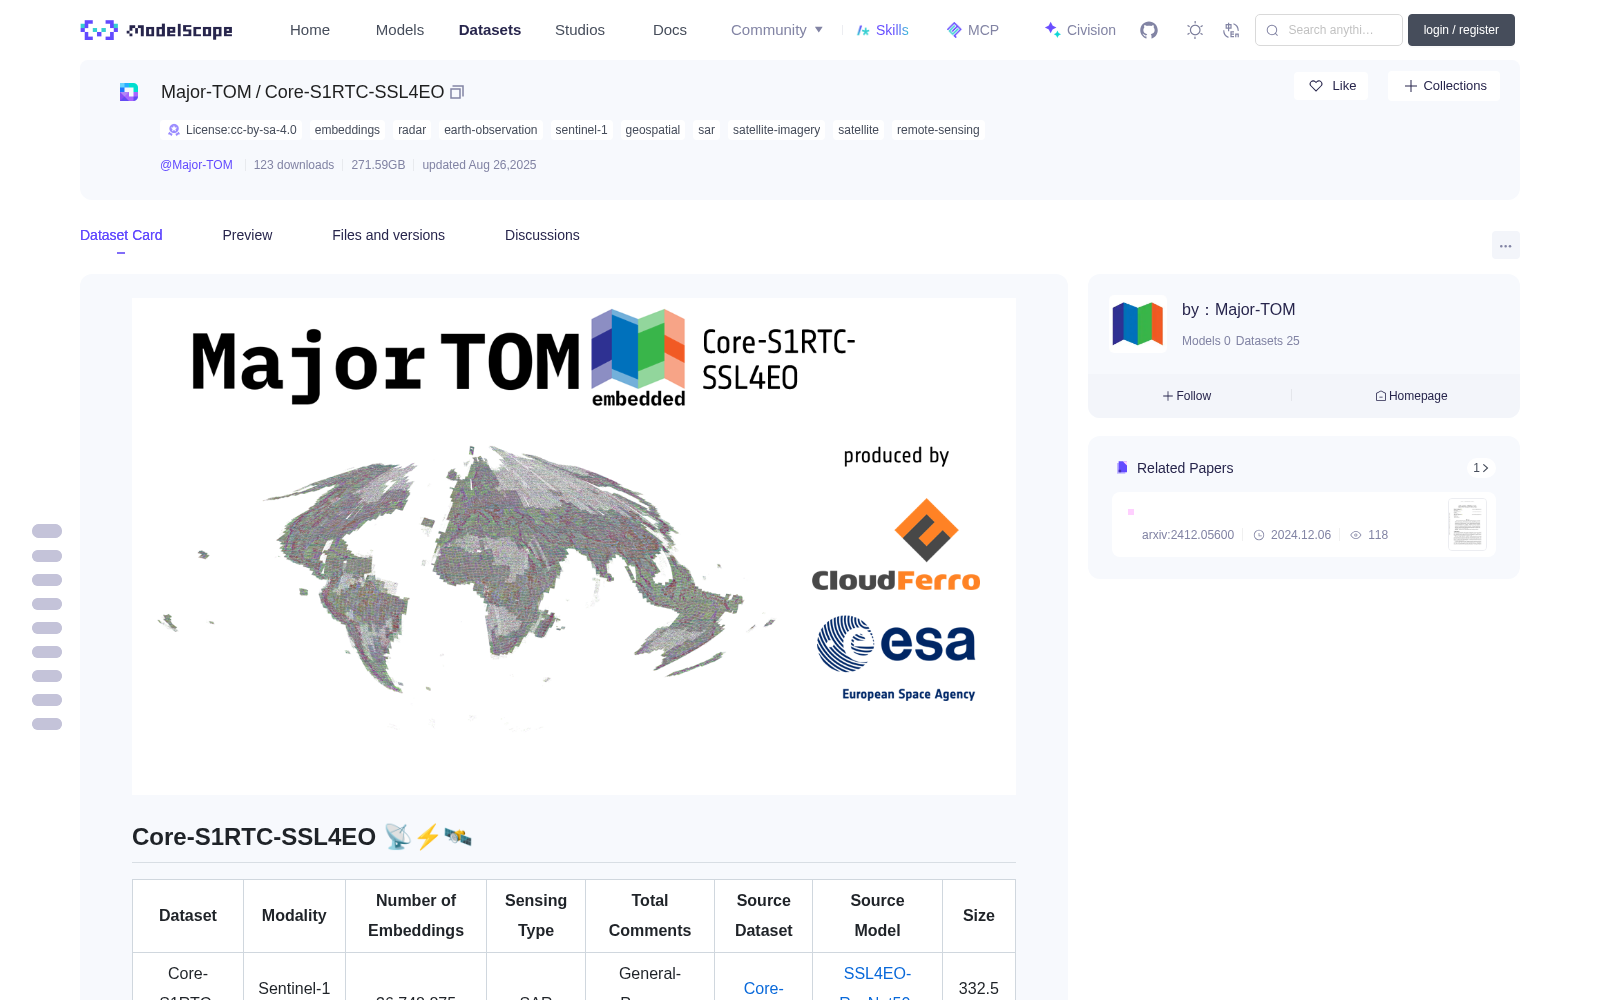1600x1000 pixels.
Task: Open the @Major-TOM author link
Action: pos(196,165)
